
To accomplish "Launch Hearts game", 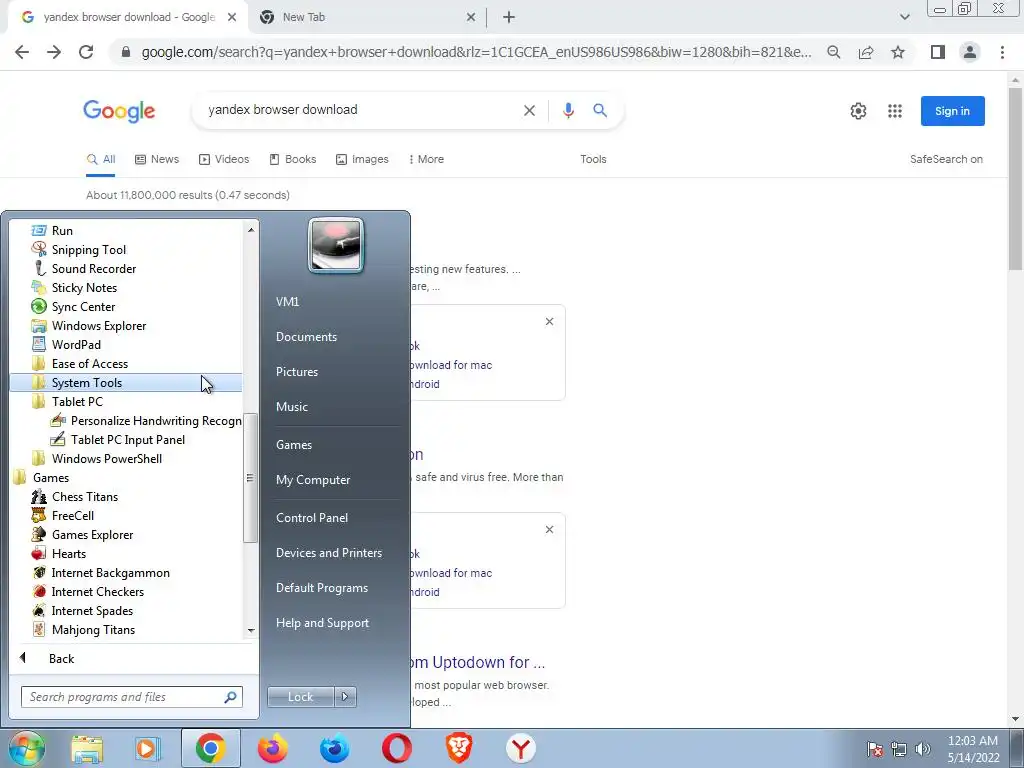I will tap(69, 553).
